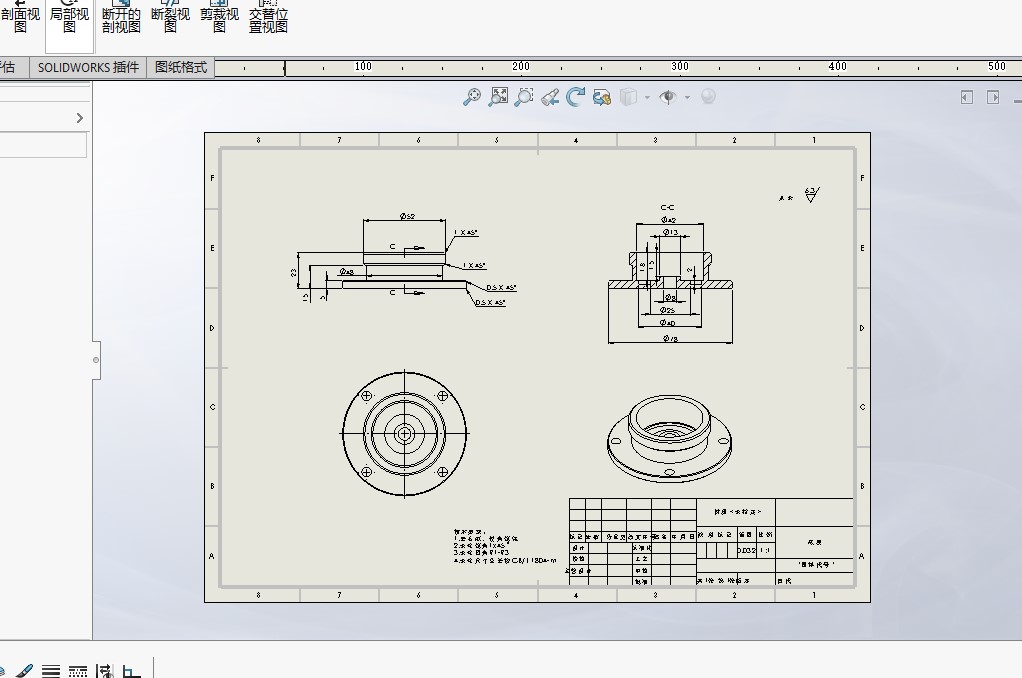Select the 剪裁视图 crop view tool
This screenshot has width=1022, height=678.
219,20
